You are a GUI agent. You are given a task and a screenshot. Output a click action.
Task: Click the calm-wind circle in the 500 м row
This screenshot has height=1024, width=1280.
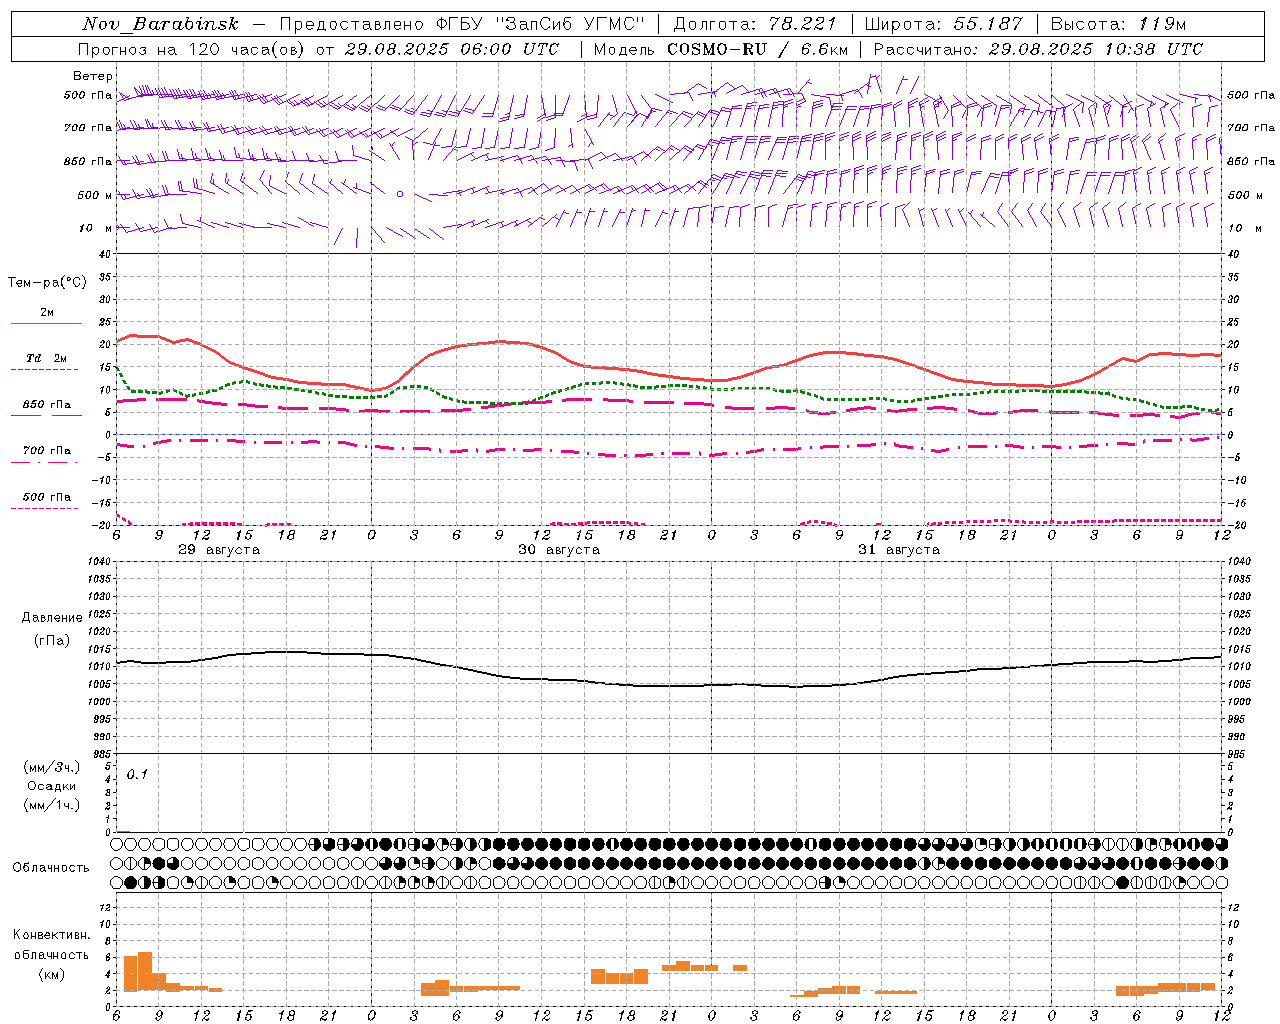click(x=400, y=194)
